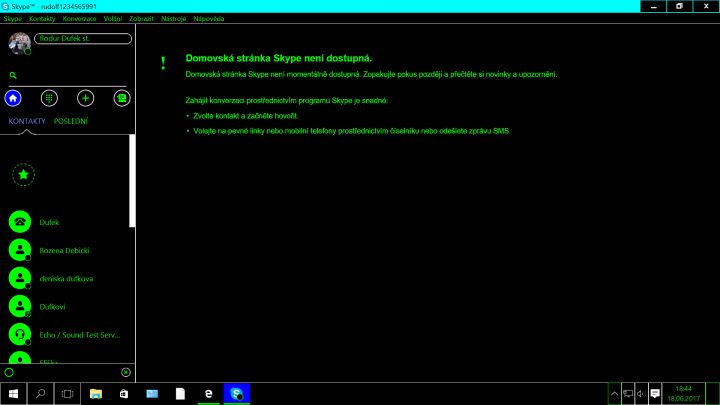Image resolution: width=720 pixels, height=405 pixels.
Task: Open the Action Center notification icon
Action: click(655, 394)
